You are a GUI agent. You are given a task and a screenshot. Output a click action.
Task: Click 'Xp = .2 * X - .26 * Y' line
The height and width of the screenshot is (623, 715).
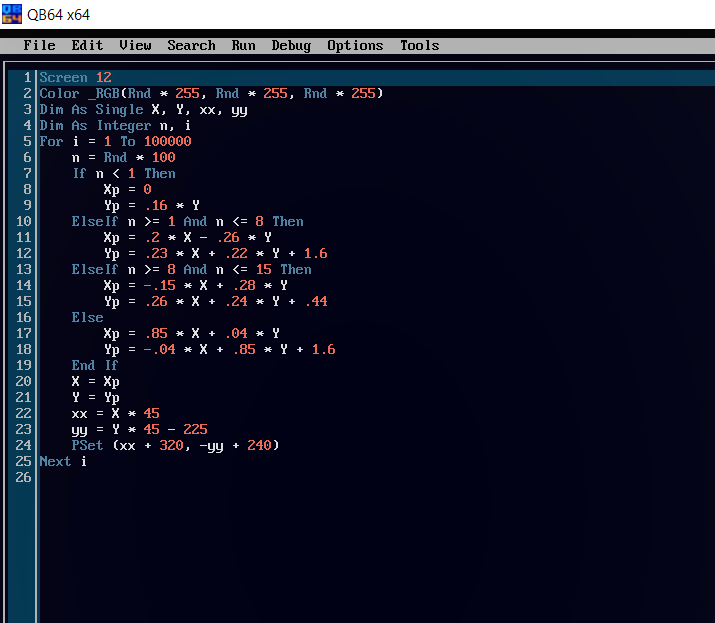click(187, 237)
